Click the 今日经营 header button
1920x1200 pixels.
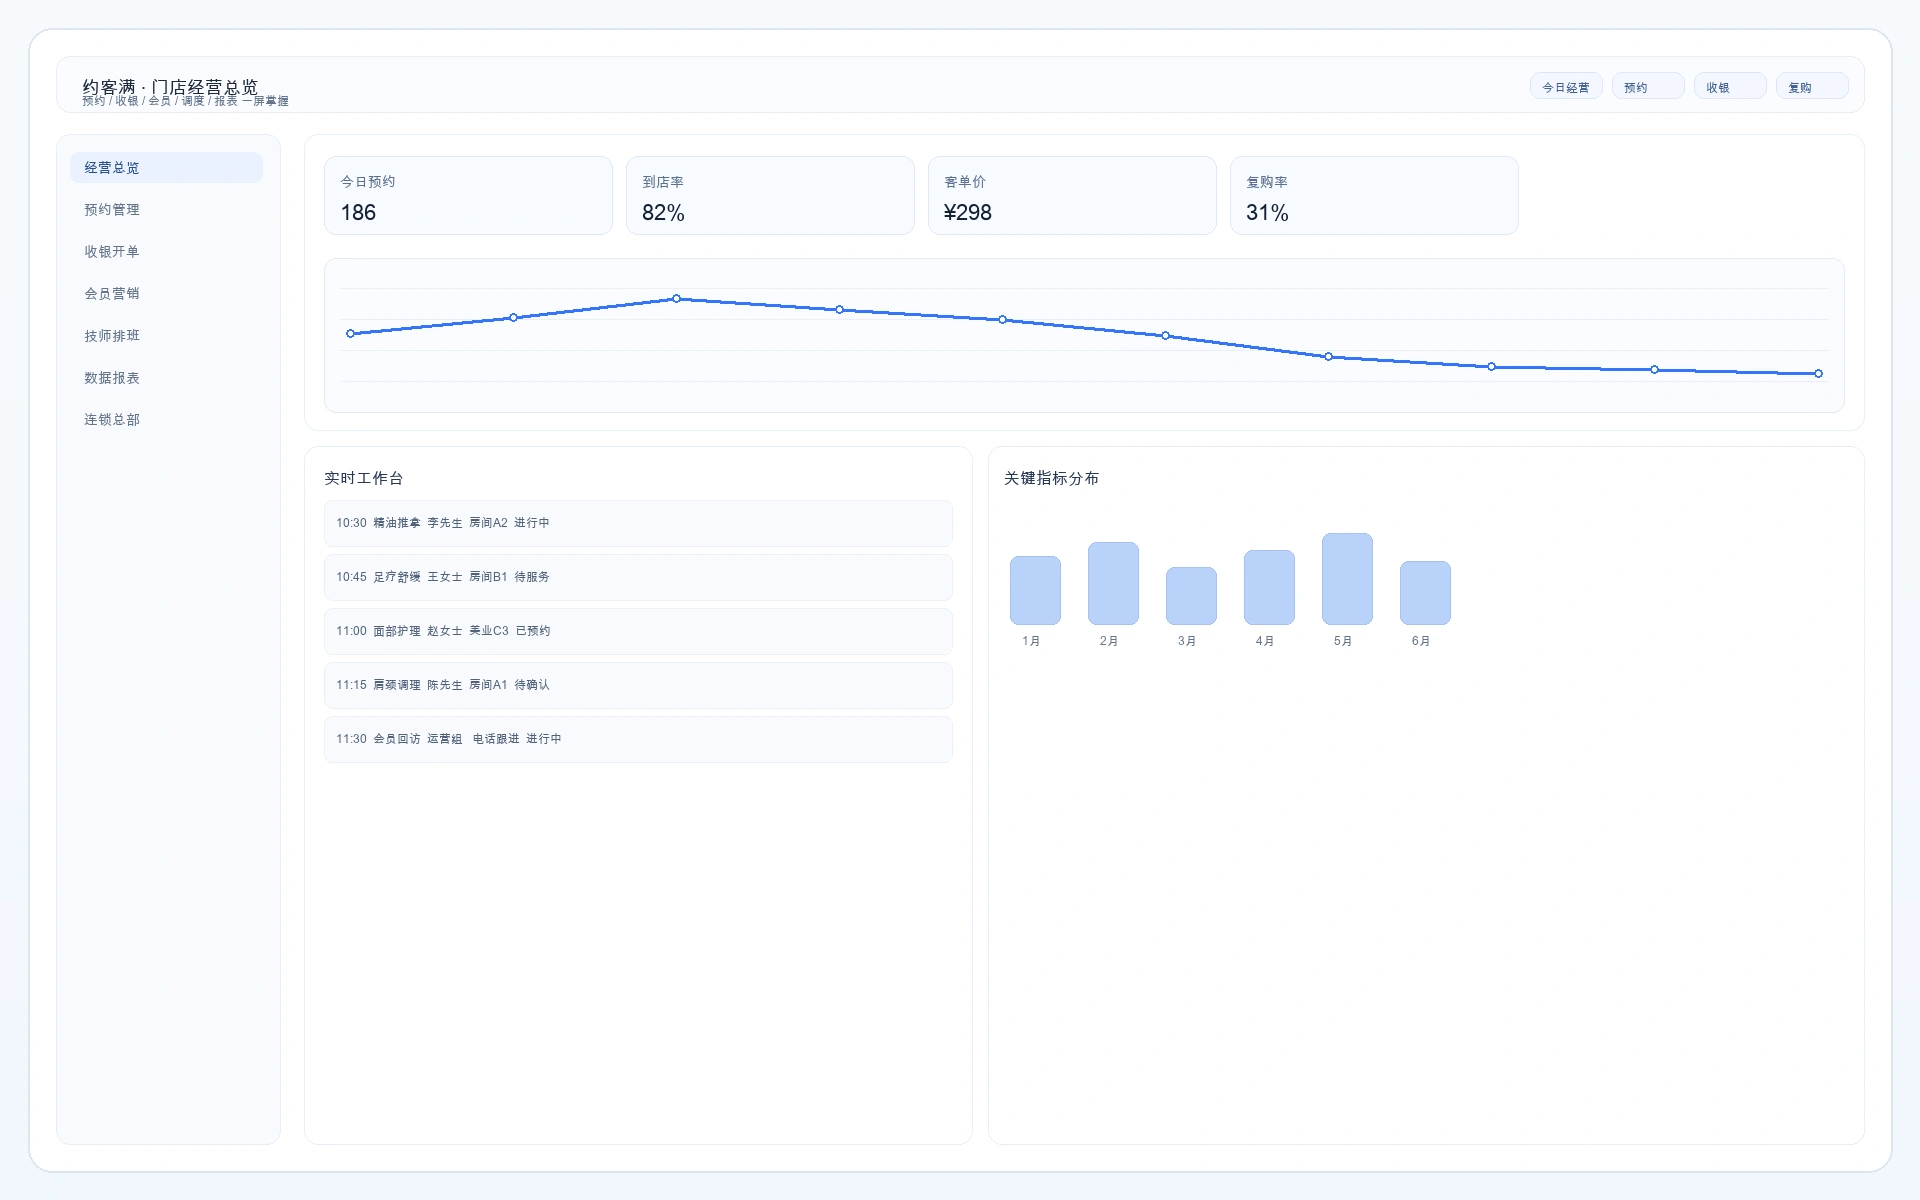tap(1565, 87)
